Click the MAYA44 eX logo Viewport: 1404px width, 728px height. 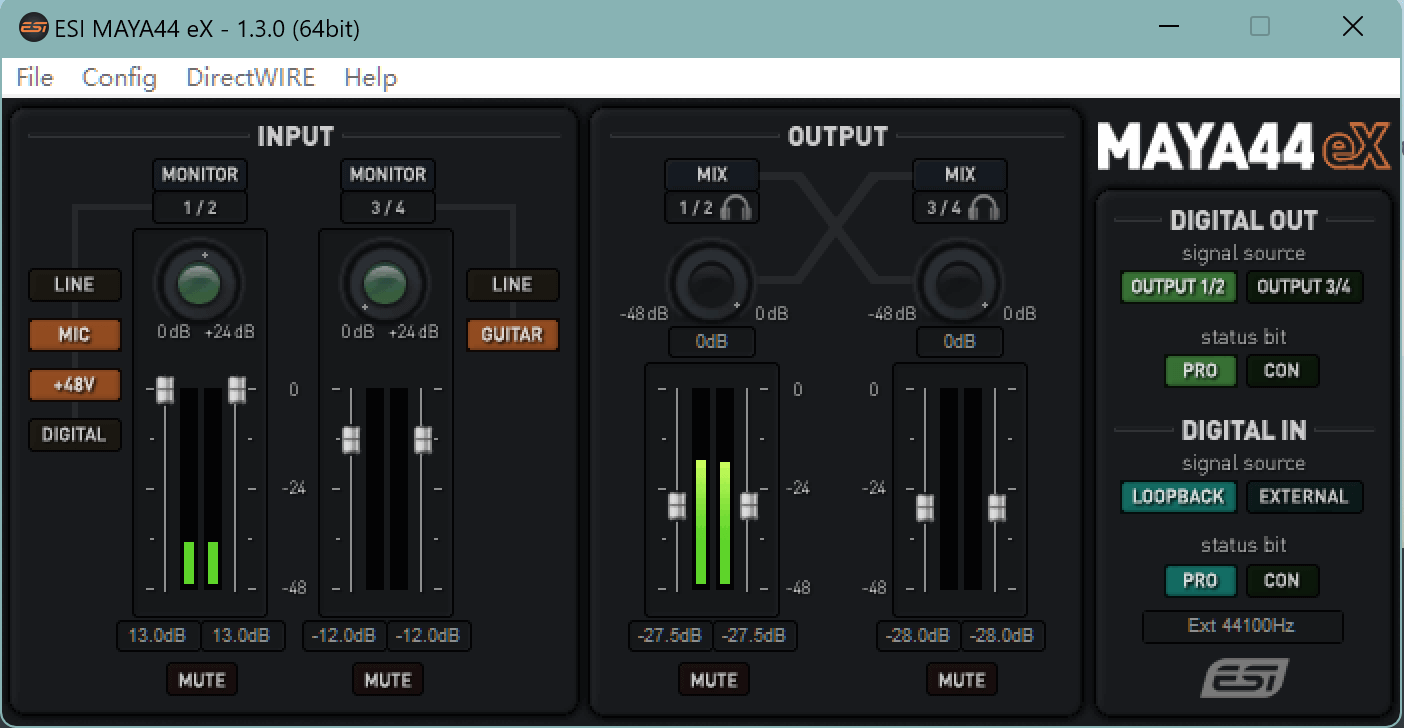pyautogui.click(x=1243, y=148)
